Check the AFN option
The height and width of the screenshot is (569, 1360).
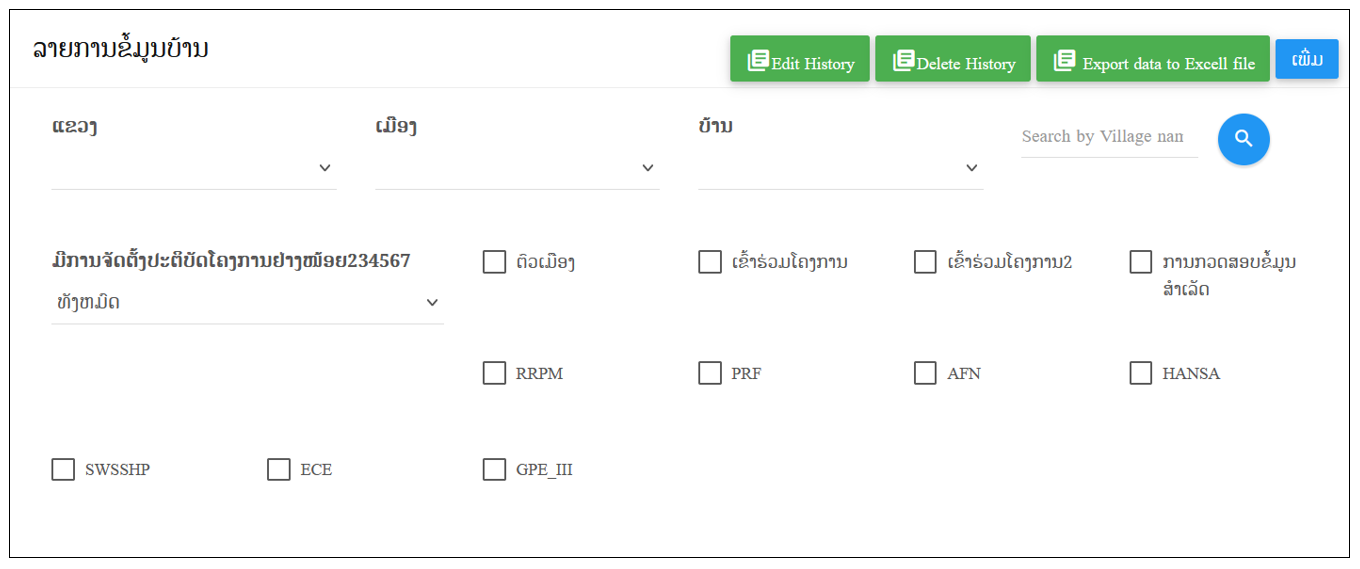pos(925,373)
